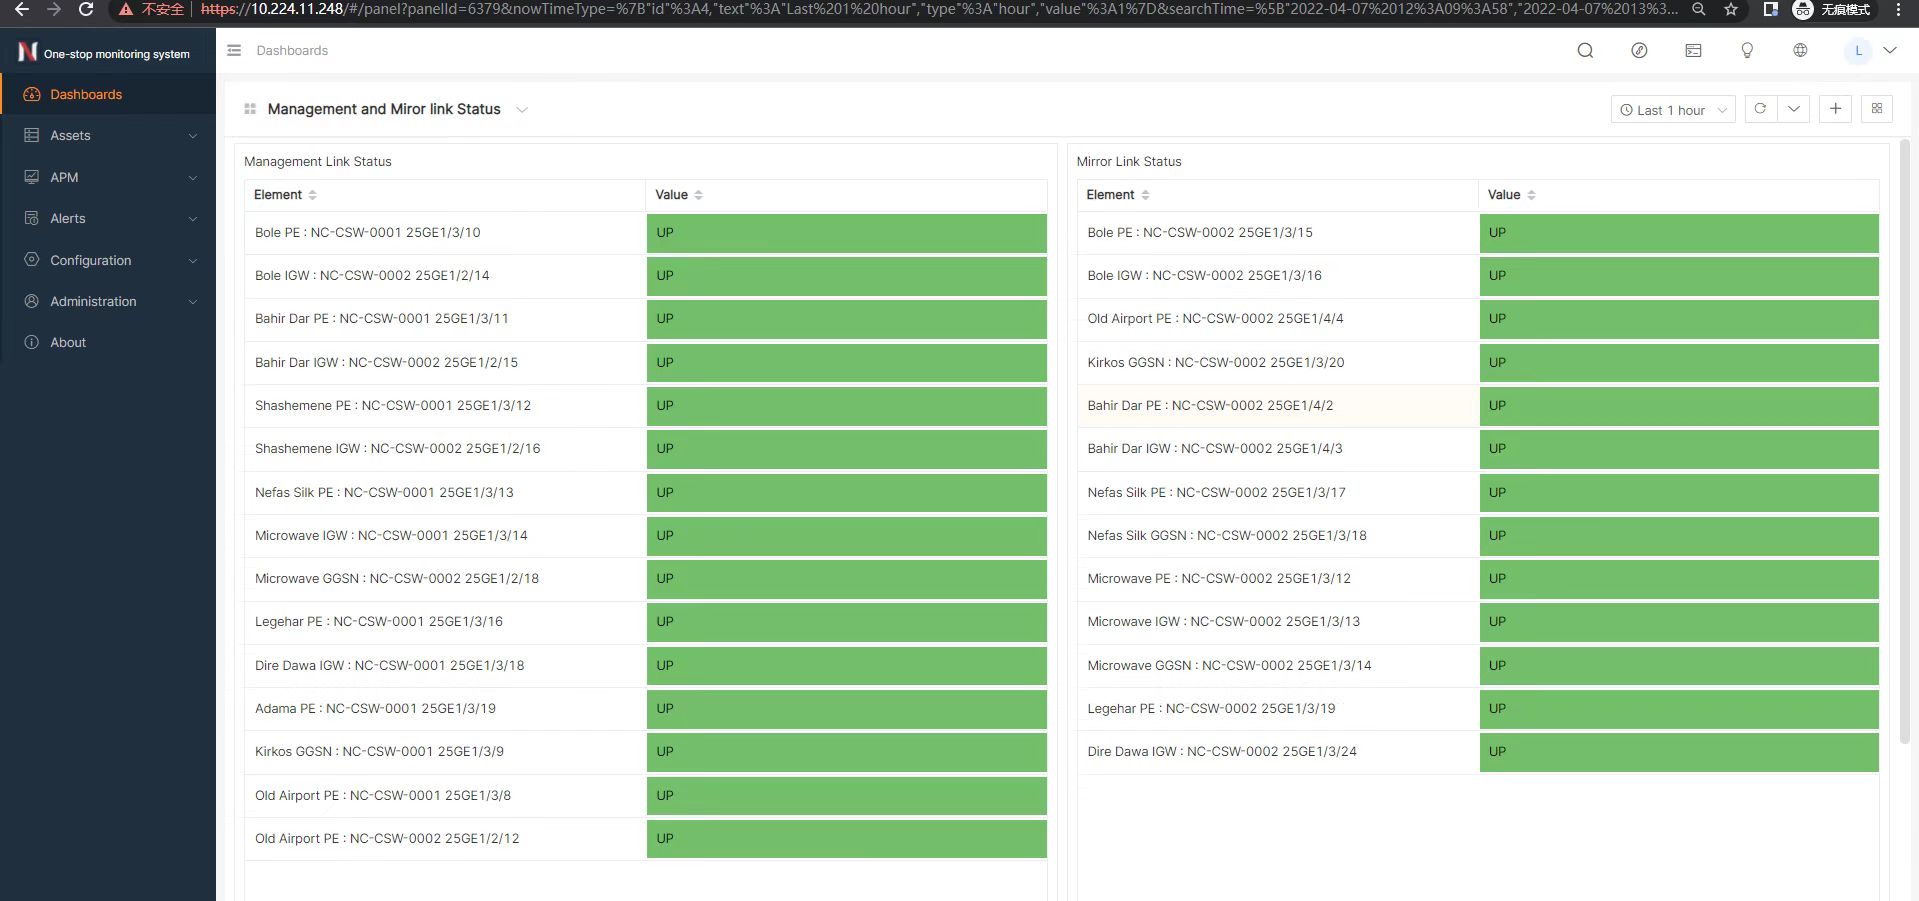Click the Dashboards breadcrumb text
Viewport: 1919px width, 901px height.
point(292,51)
